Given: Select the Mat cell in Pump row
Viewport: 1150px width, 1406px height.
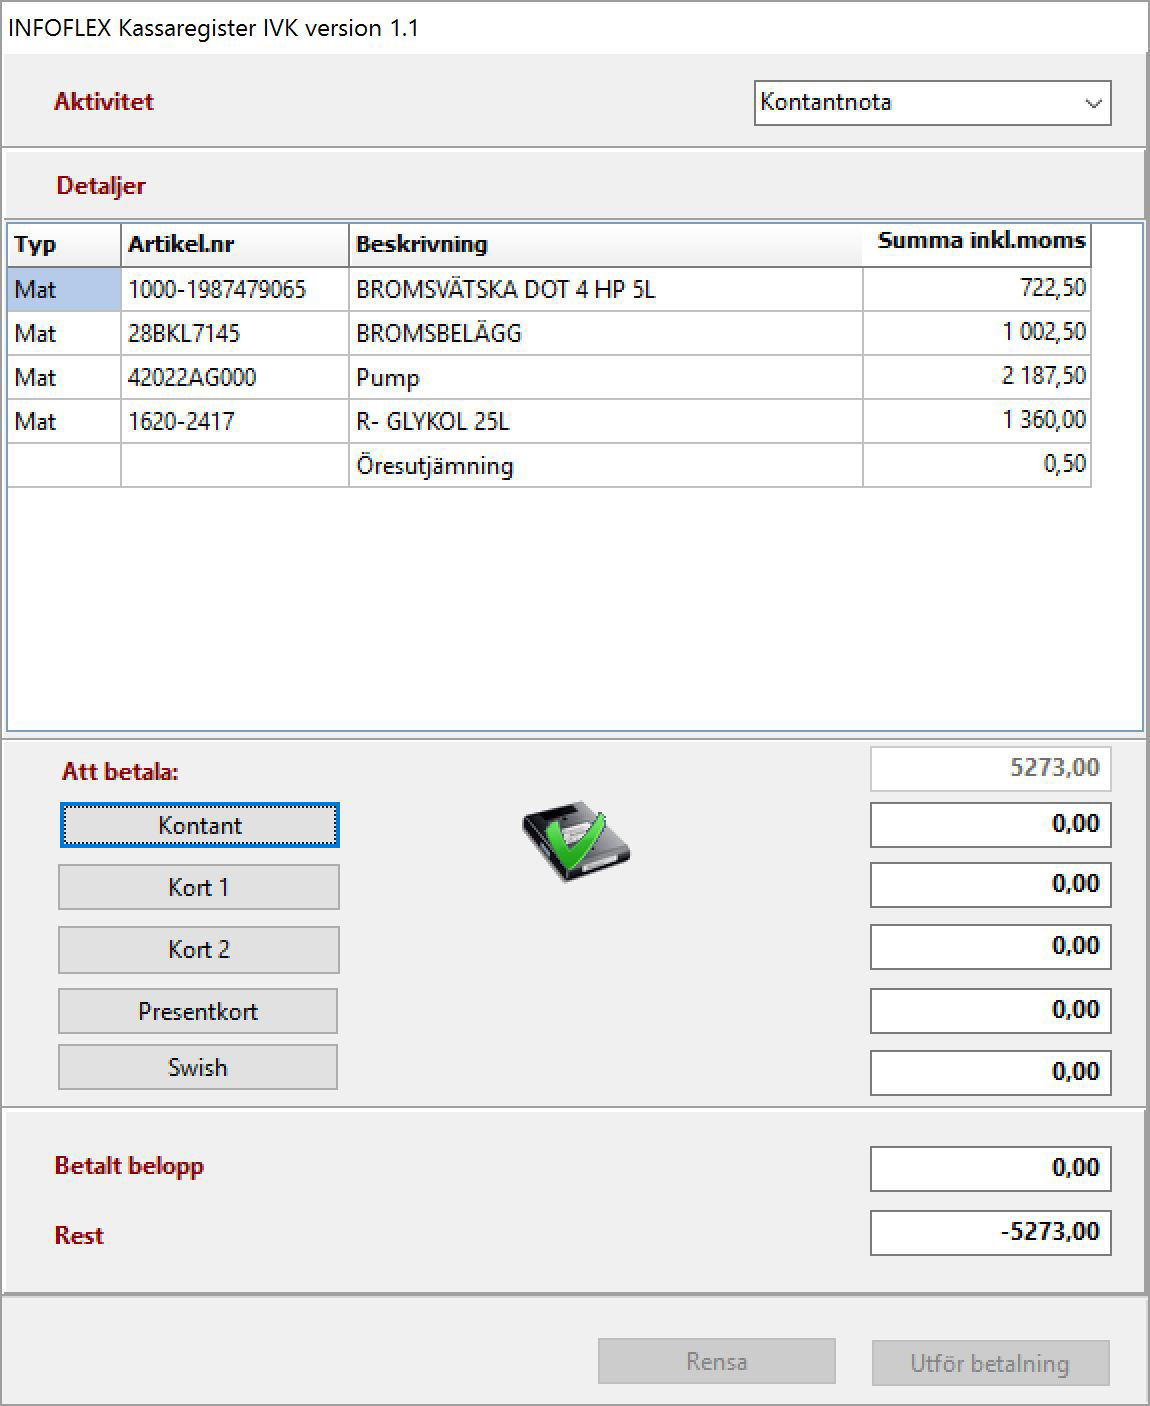Looking at the screenshot, I should 64,378.
